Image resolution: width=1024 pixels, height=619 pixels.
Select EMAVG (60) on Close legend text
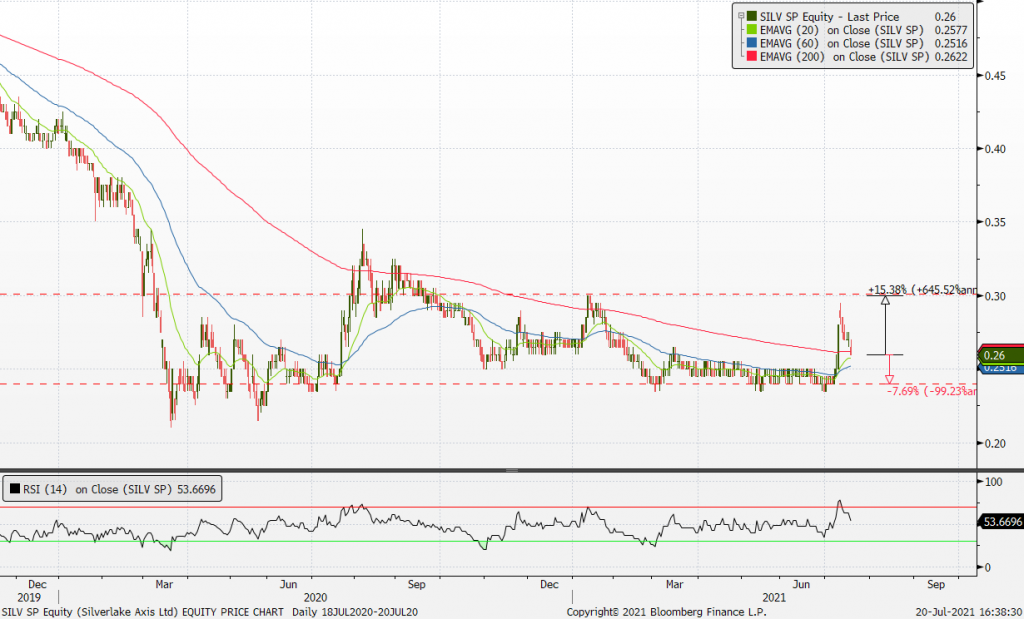pos(842,44)
